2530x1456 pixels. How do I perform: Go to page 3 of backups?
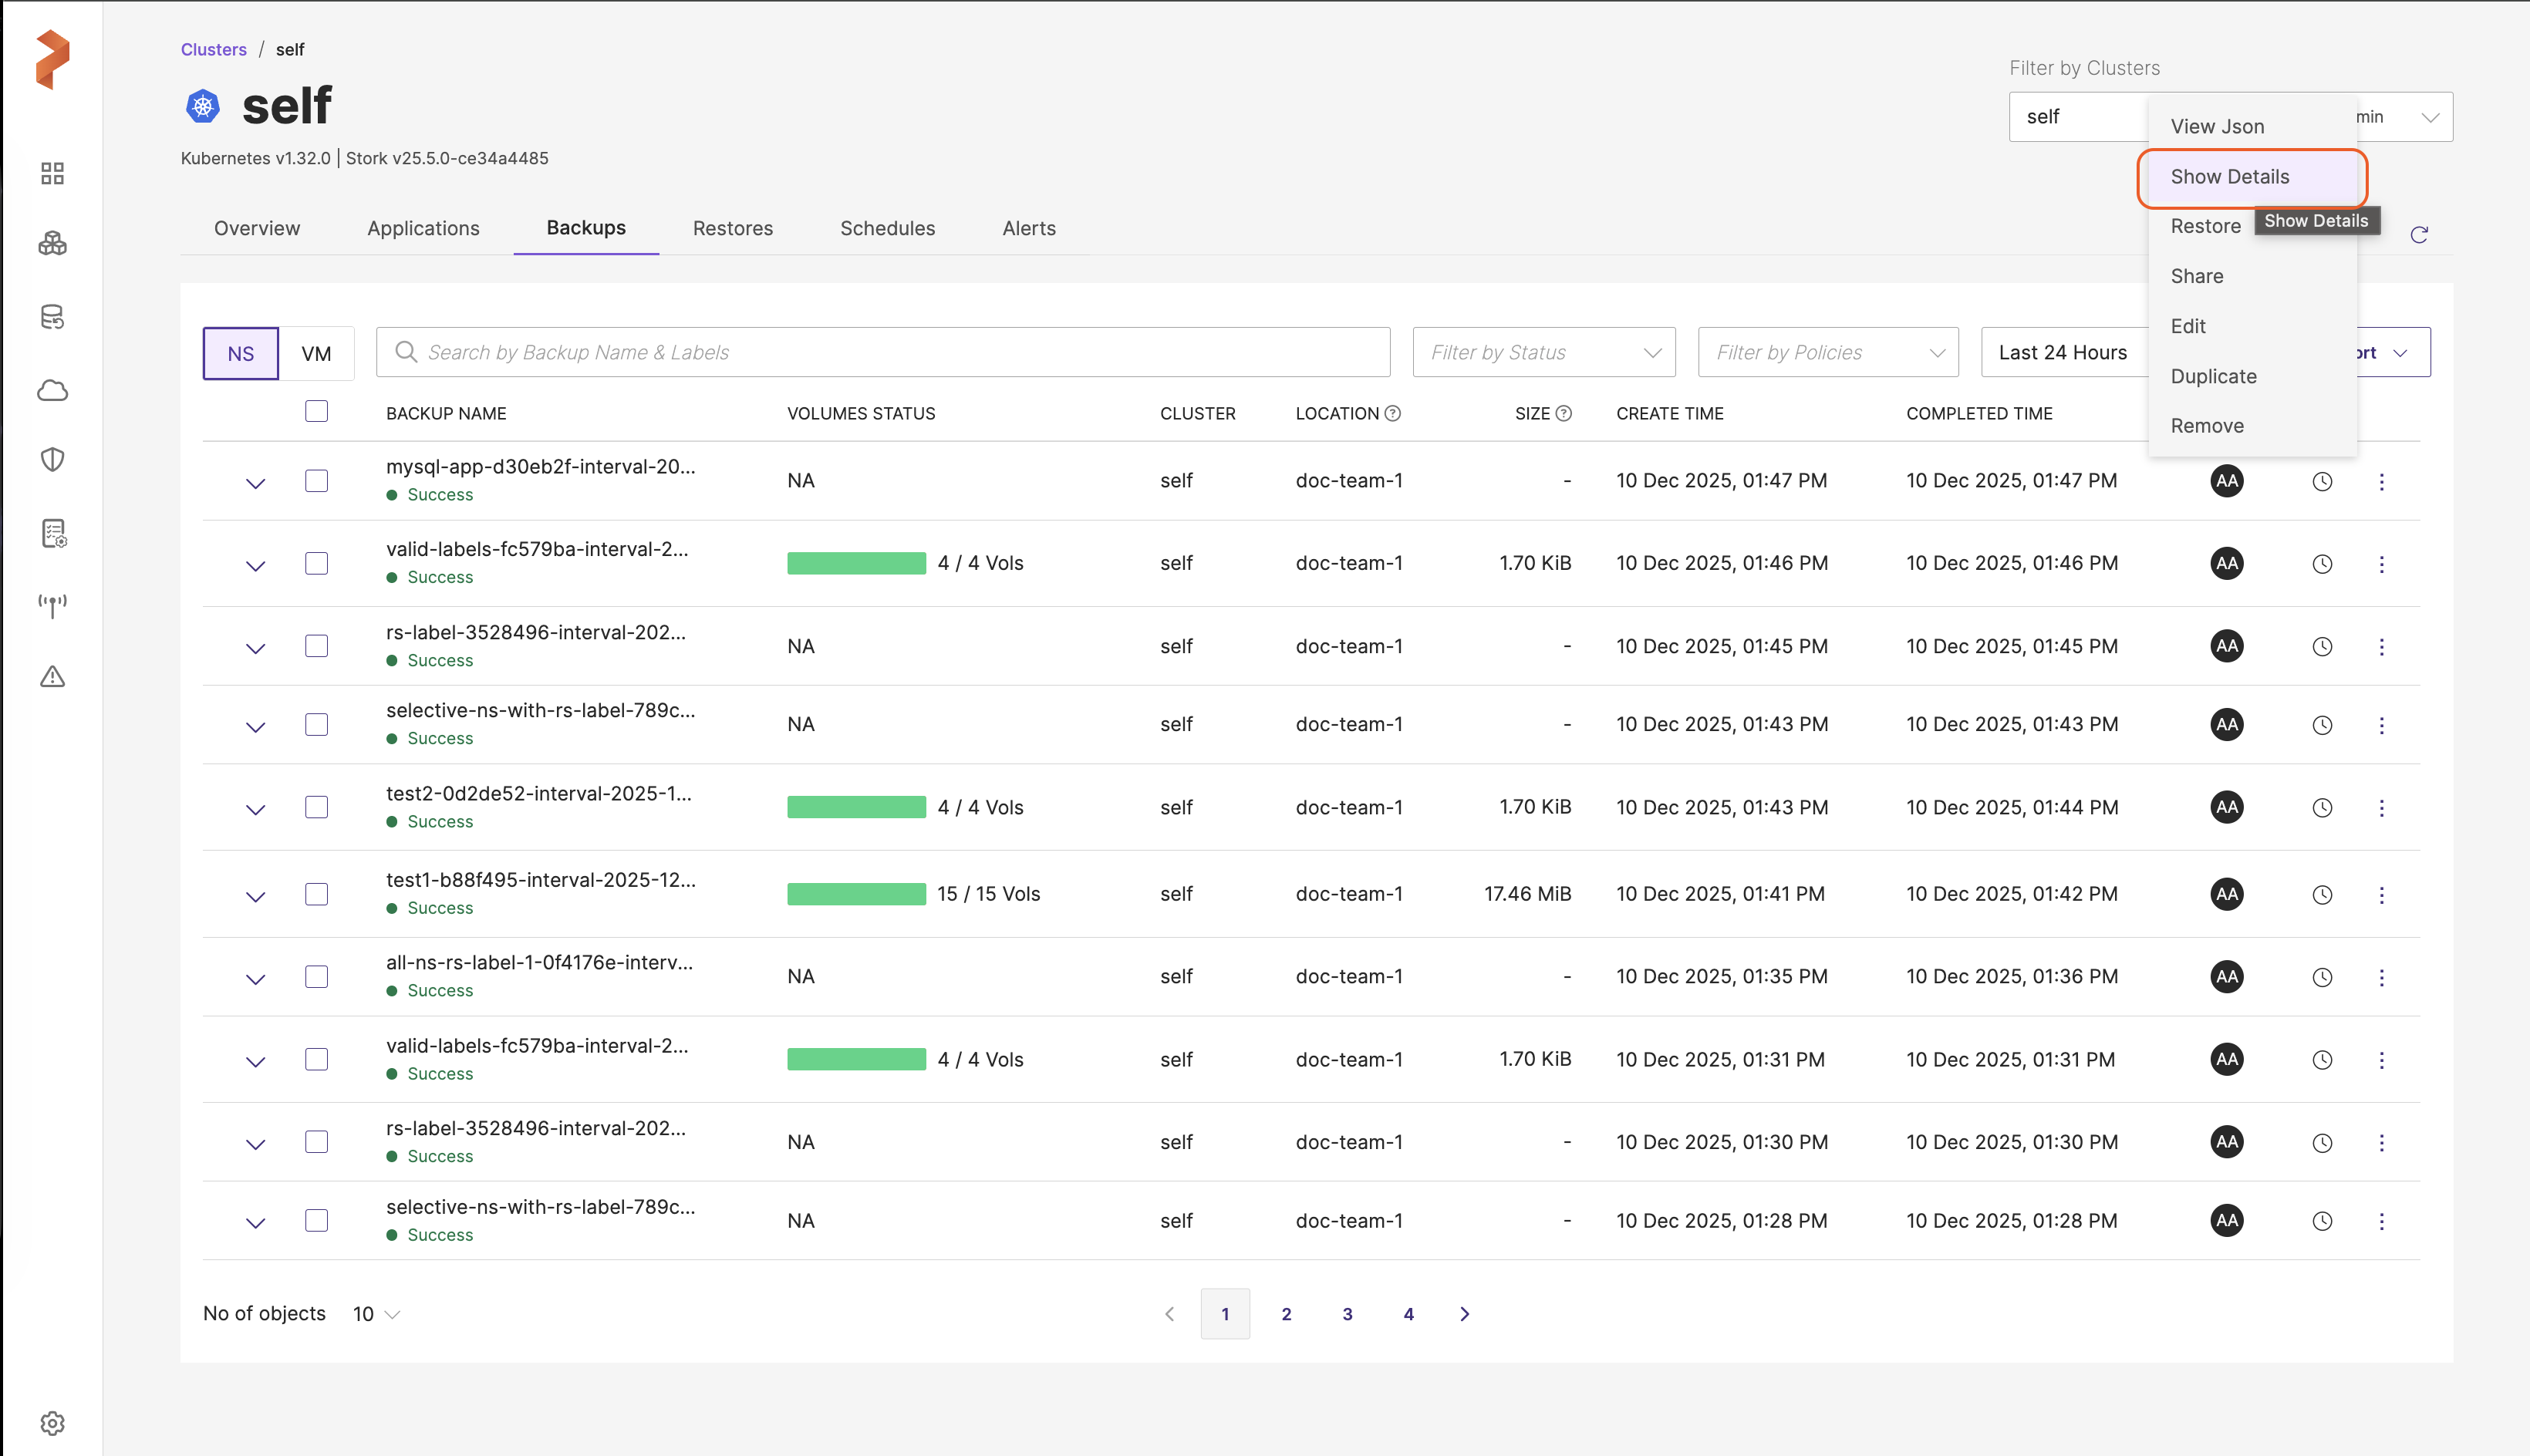click(x=1347, y=1314)
